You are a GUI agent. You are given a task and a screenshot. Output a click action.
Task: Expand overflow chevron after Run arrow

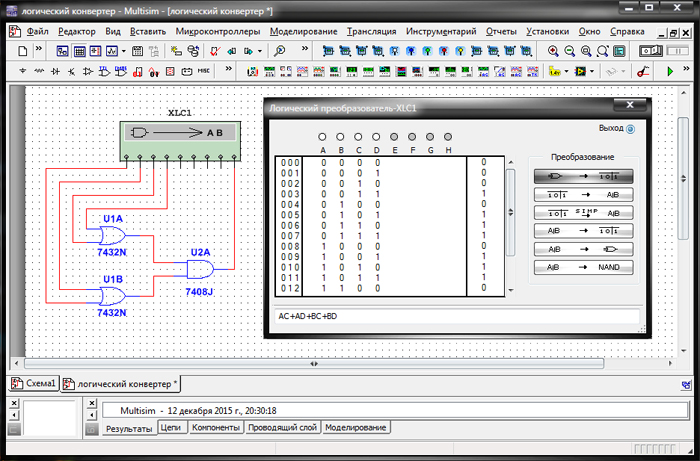686,69
